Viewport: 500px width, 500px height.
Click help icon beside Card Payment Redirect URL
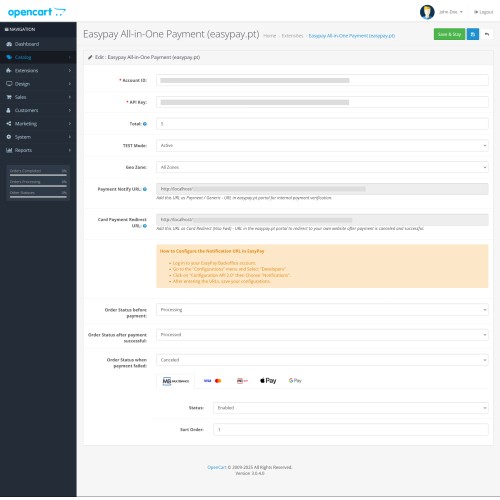(145, 226)
